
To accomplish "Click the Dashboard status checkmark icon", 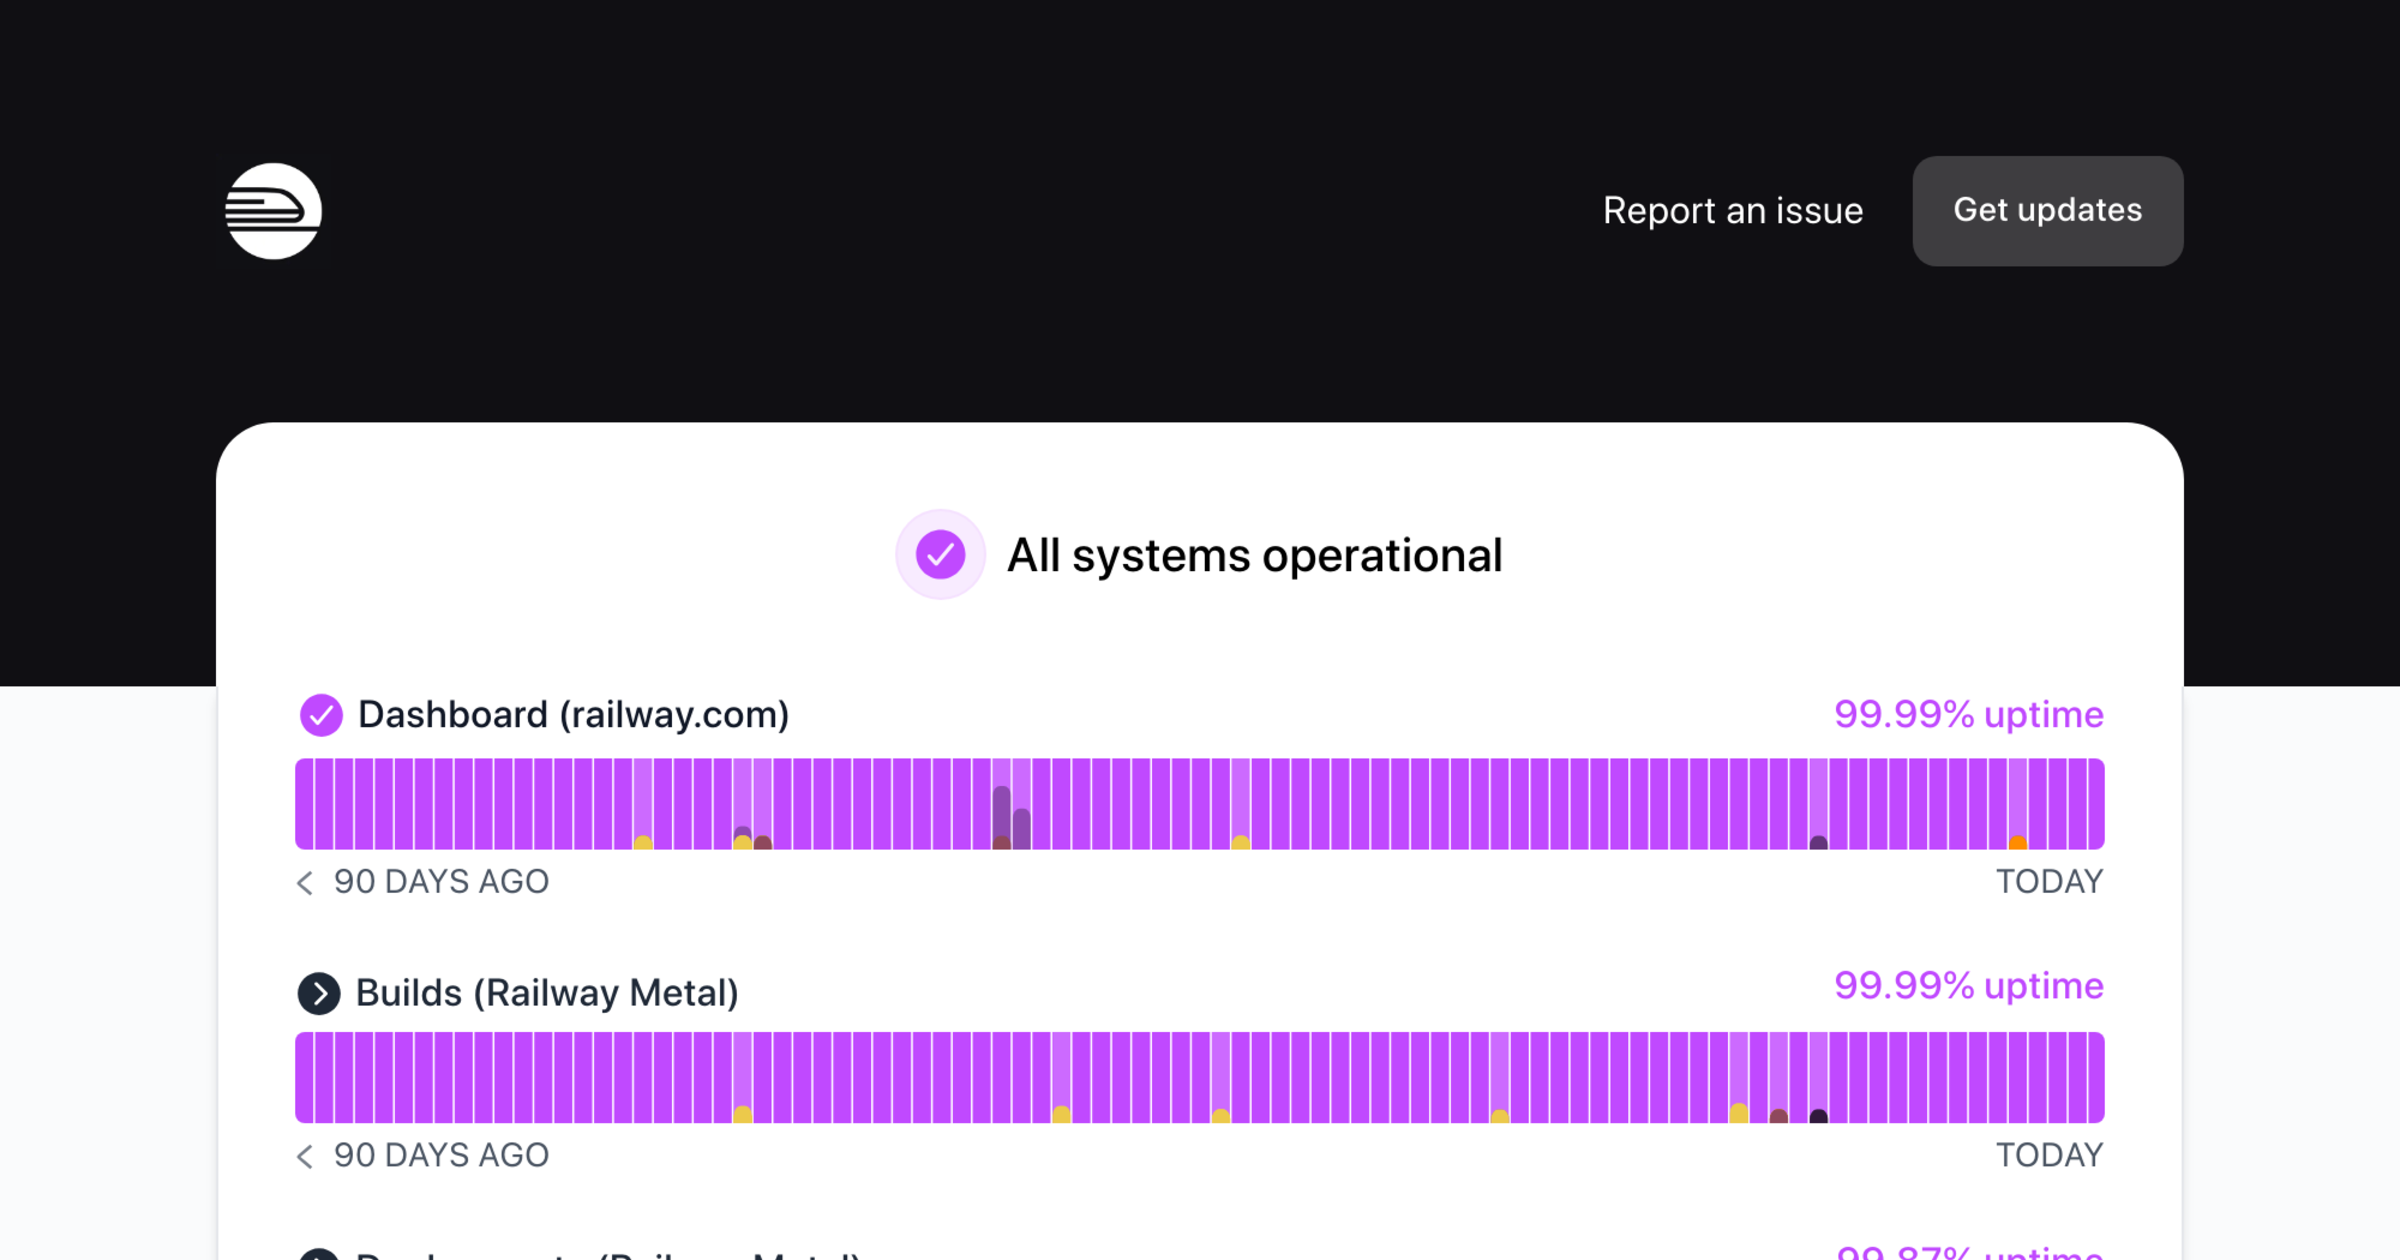I will (321, 715).
